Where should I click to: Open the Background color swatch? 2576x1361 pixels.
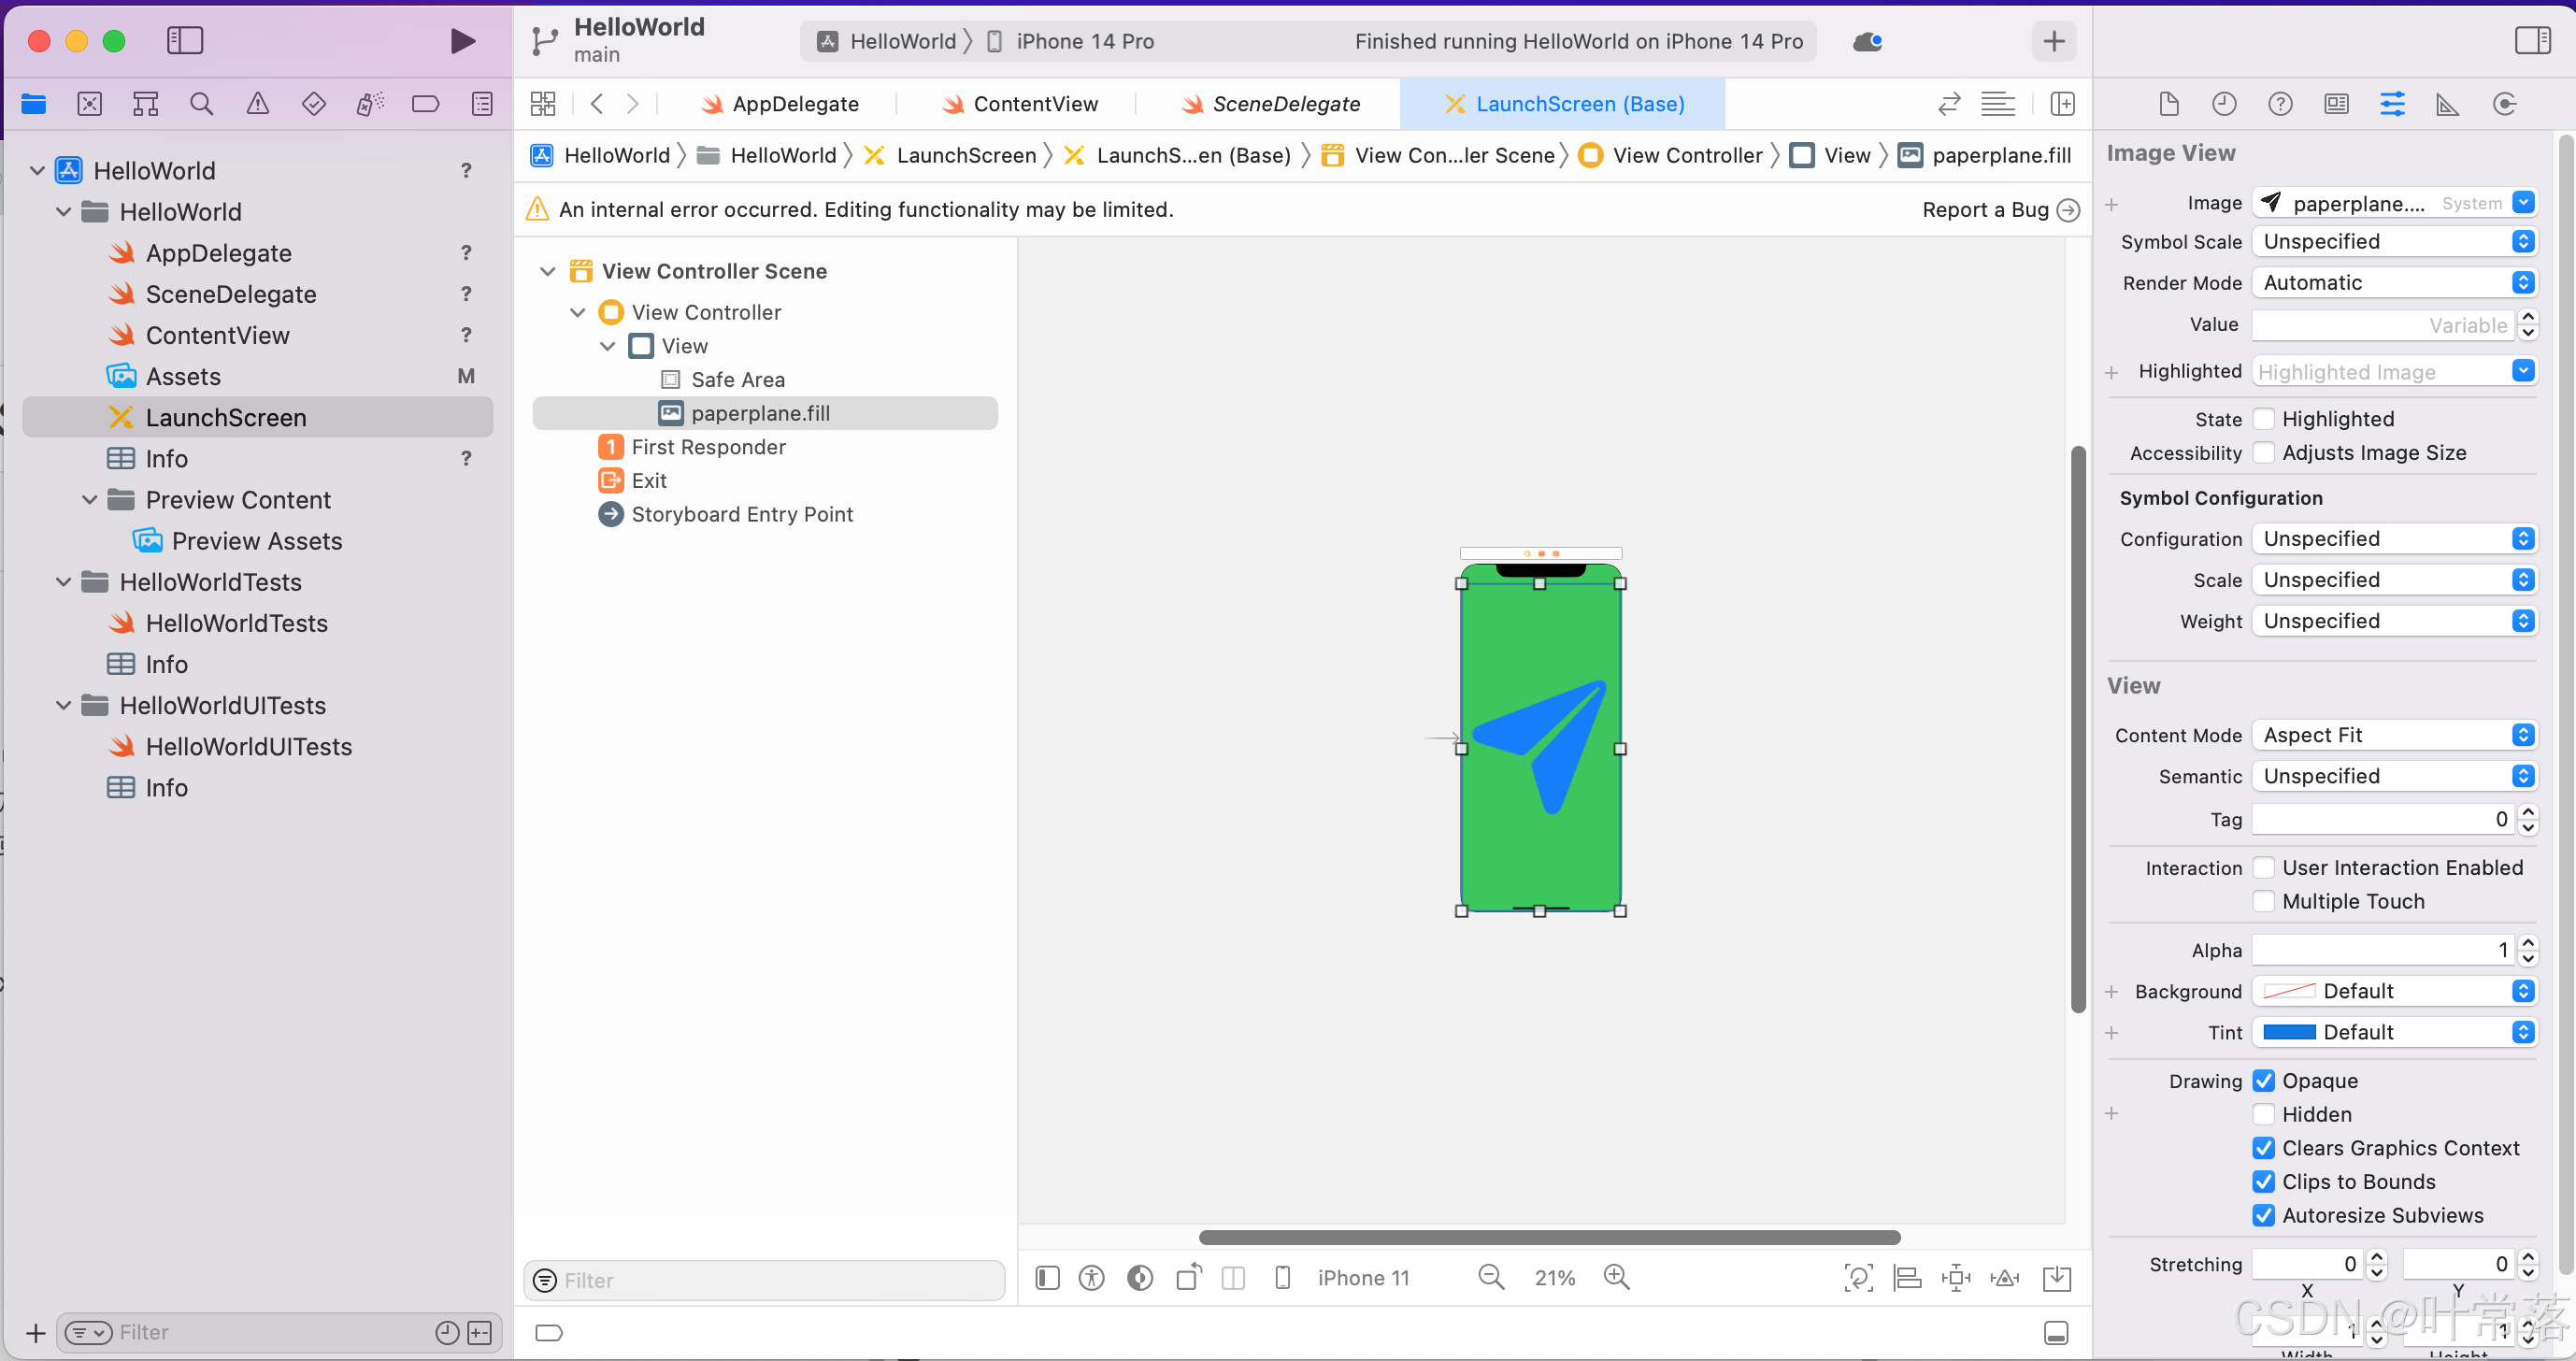tap(2289, 992)
